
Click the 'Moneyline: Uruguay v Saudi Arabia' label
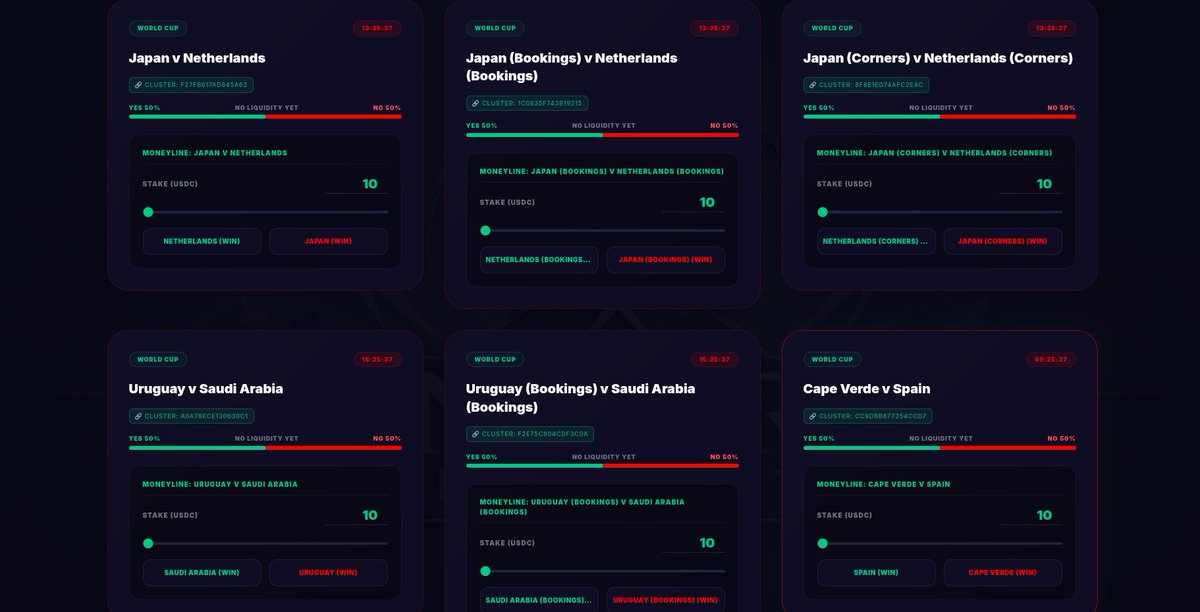click(220, 484)
